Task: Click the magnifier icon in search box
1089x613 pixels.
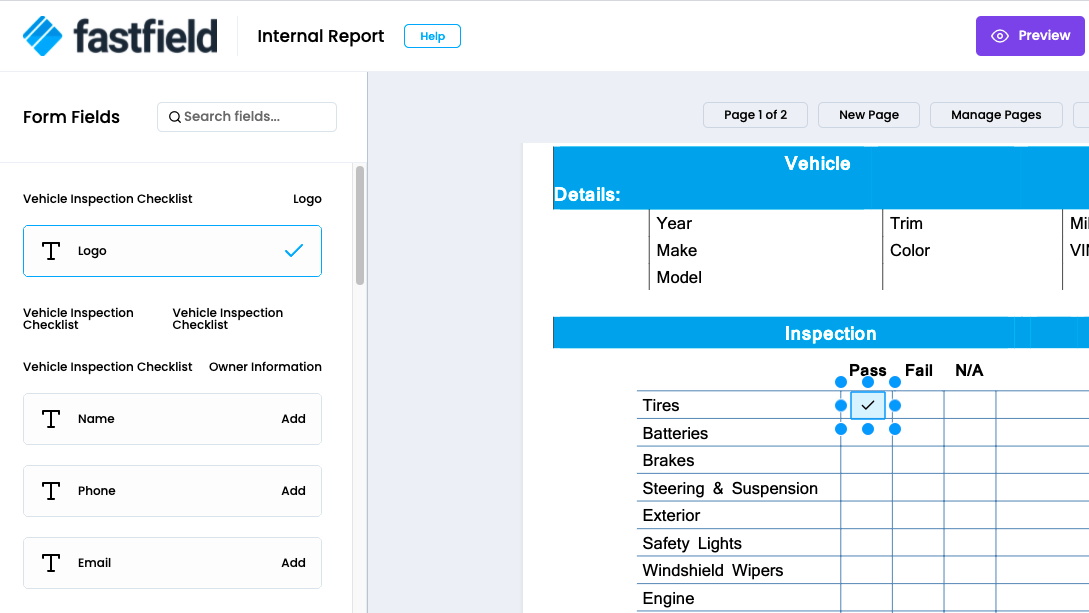Action: [x=174, y=117]
